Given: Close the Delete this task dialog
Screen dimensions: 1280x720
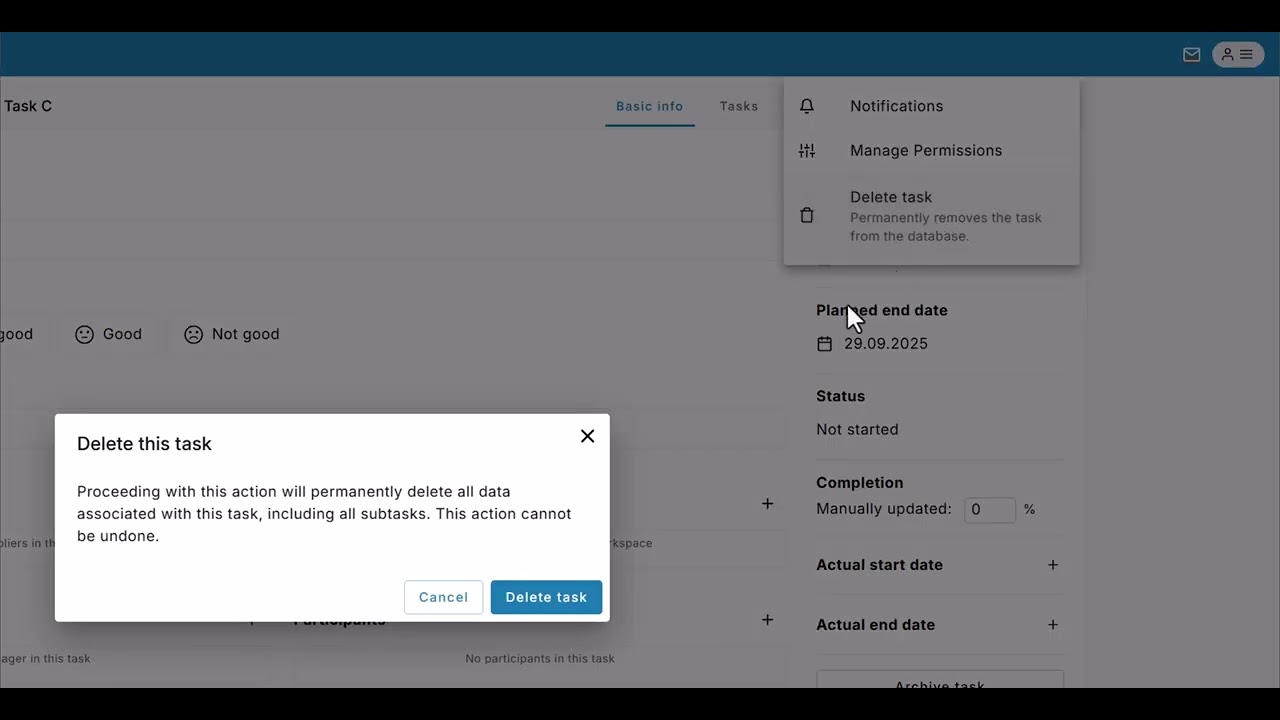Looking at the screenshot, I should (587, 436).
